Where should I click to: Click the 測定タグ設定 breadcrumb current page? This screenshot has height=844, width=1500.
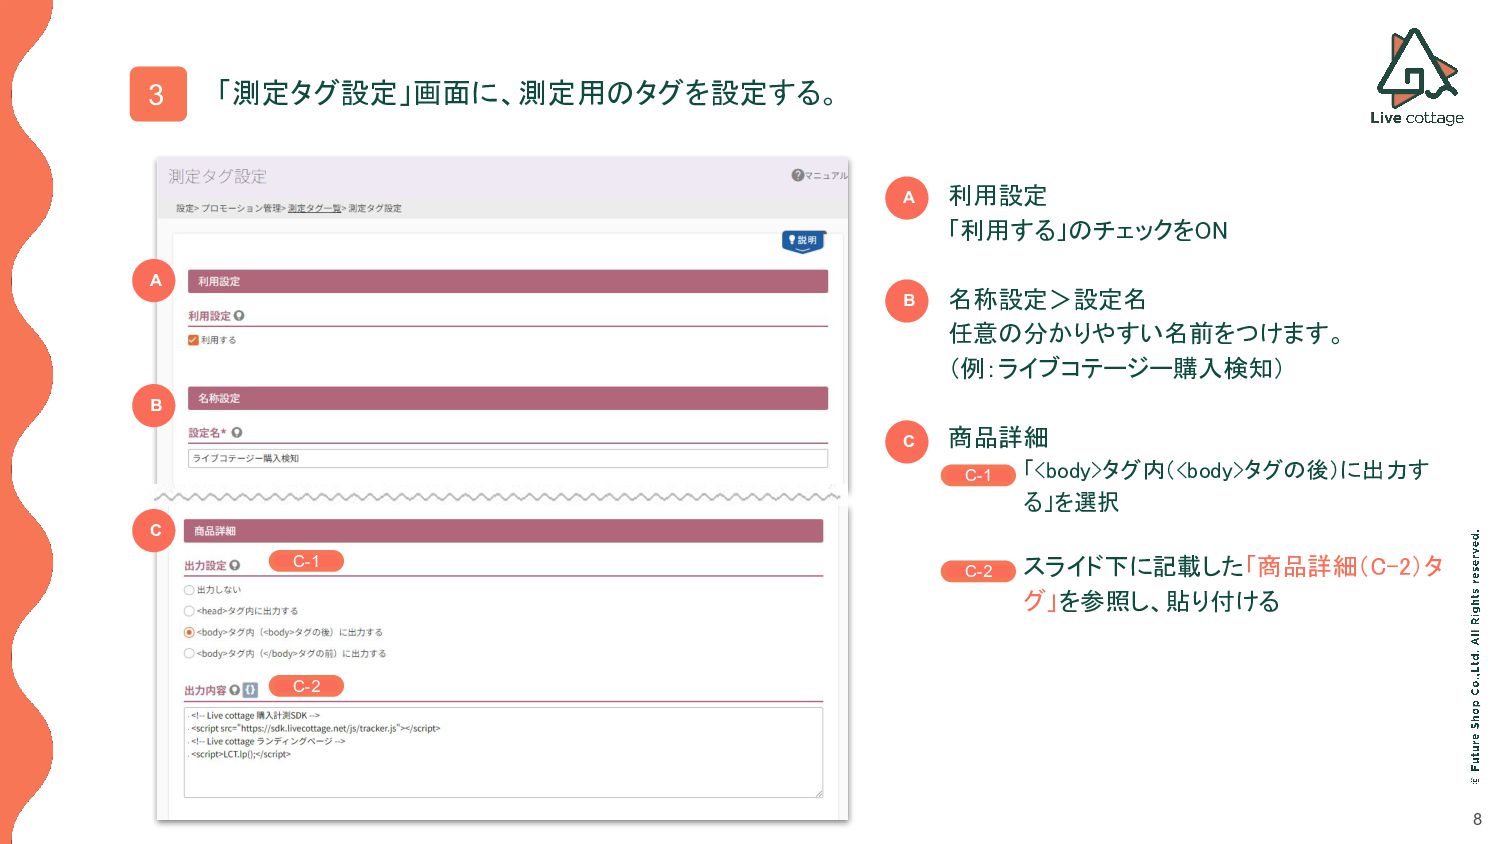click(x=375, y=208)
